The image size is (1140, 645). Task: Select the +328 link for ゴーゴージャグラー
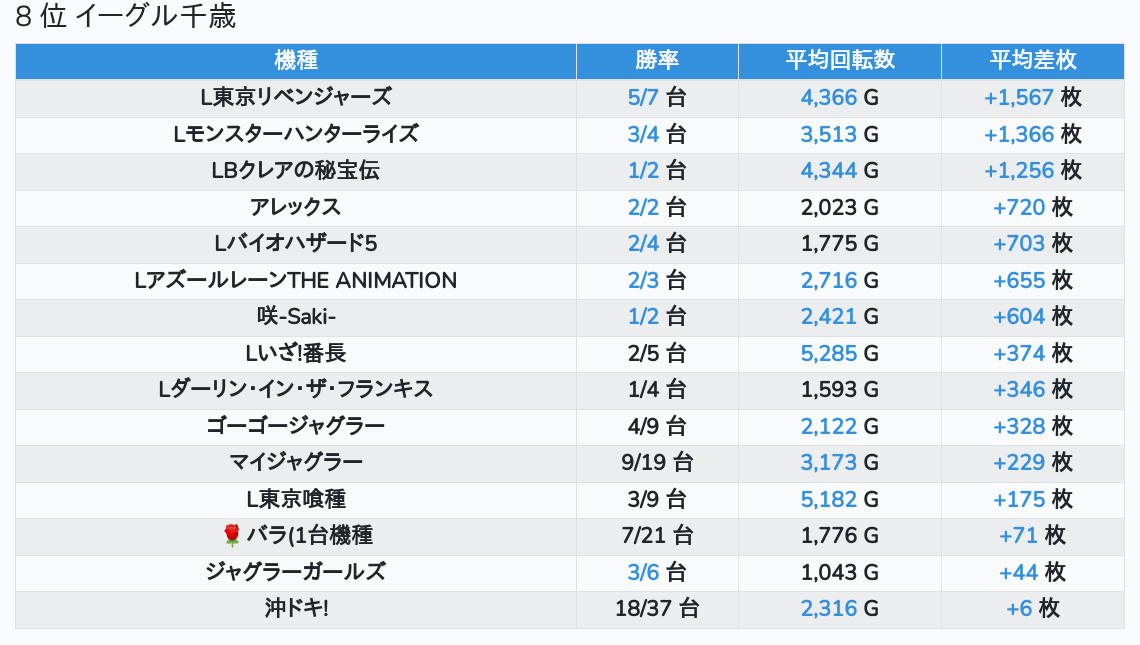click(x=1019, y=427)
